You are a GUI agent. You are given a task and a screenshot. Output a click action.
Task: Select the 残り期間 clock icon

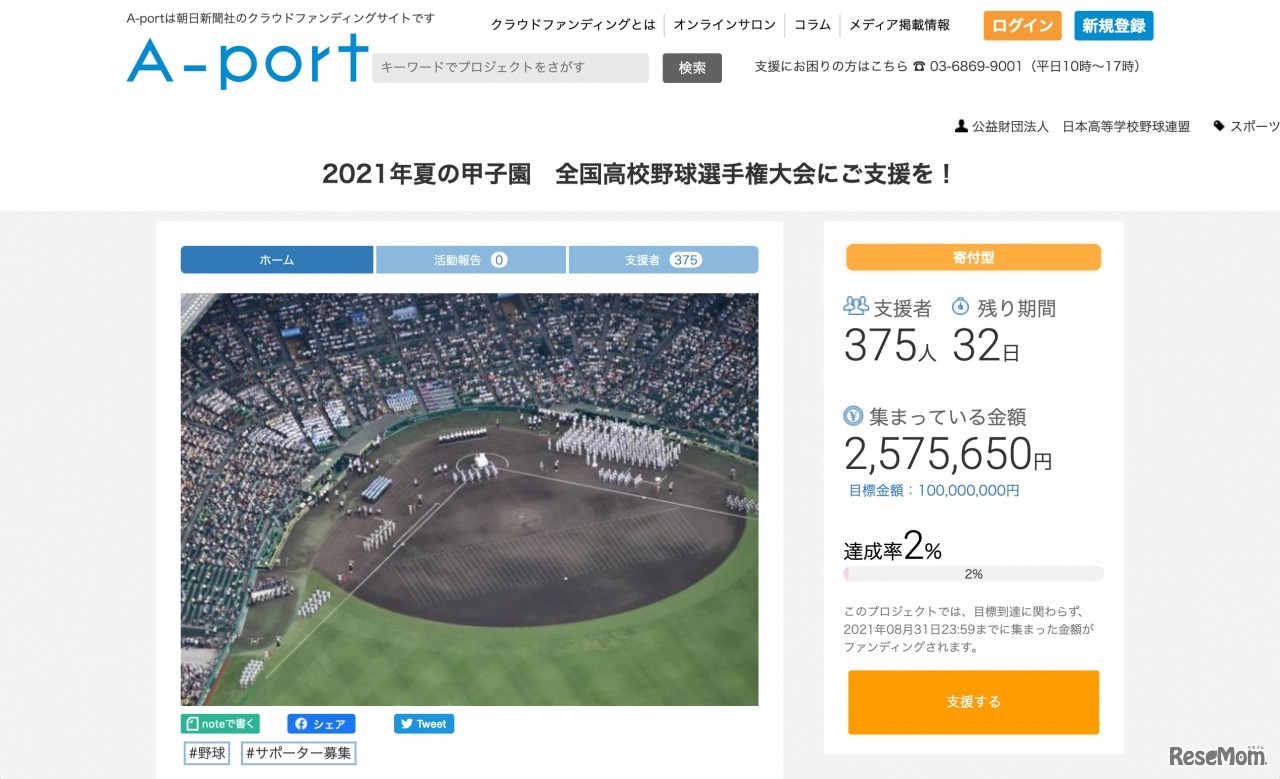[x=960, y=307]
